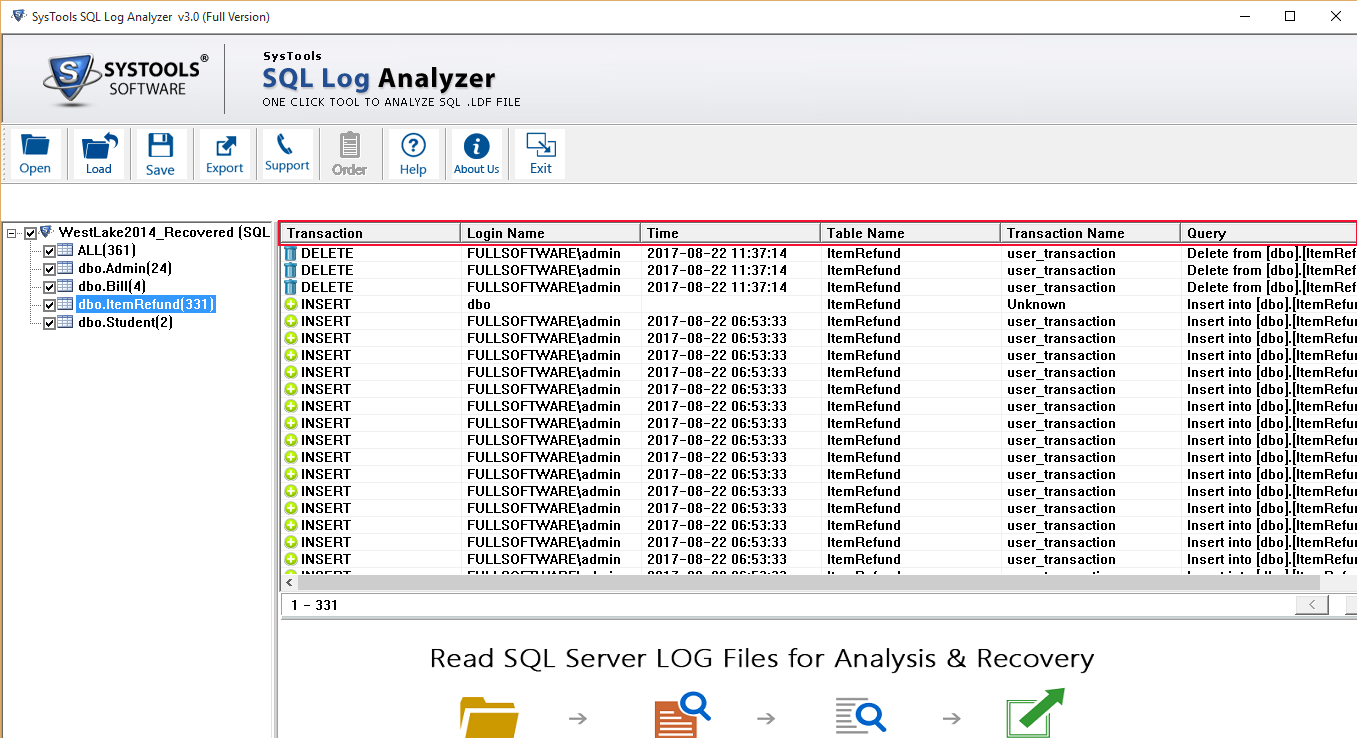Uncheck the dbo.Admin(24) checkbox
This screenshot has width=1357, height=738.
[49, 269]
